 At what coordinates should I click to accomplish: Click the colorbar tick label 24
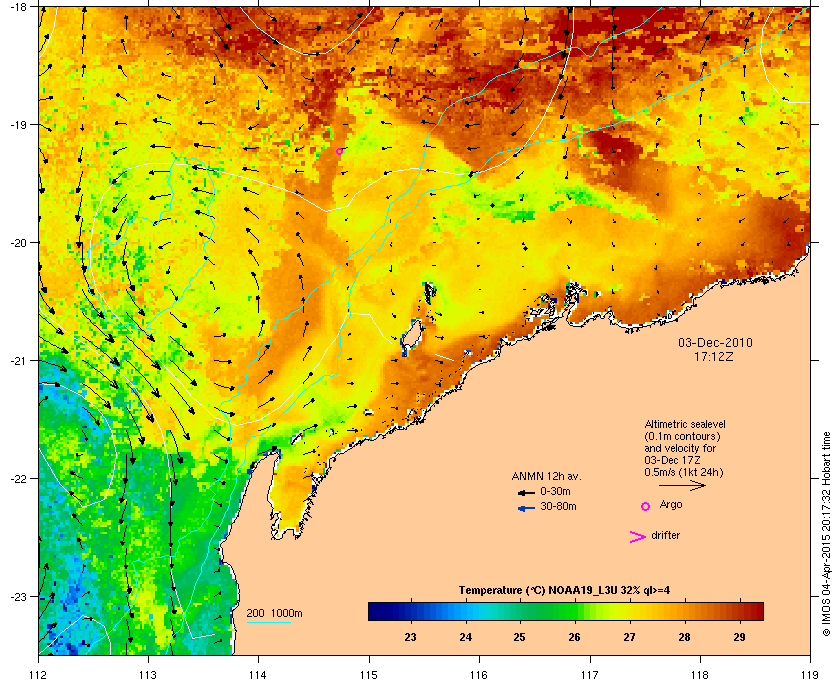(x=466, y=637)
